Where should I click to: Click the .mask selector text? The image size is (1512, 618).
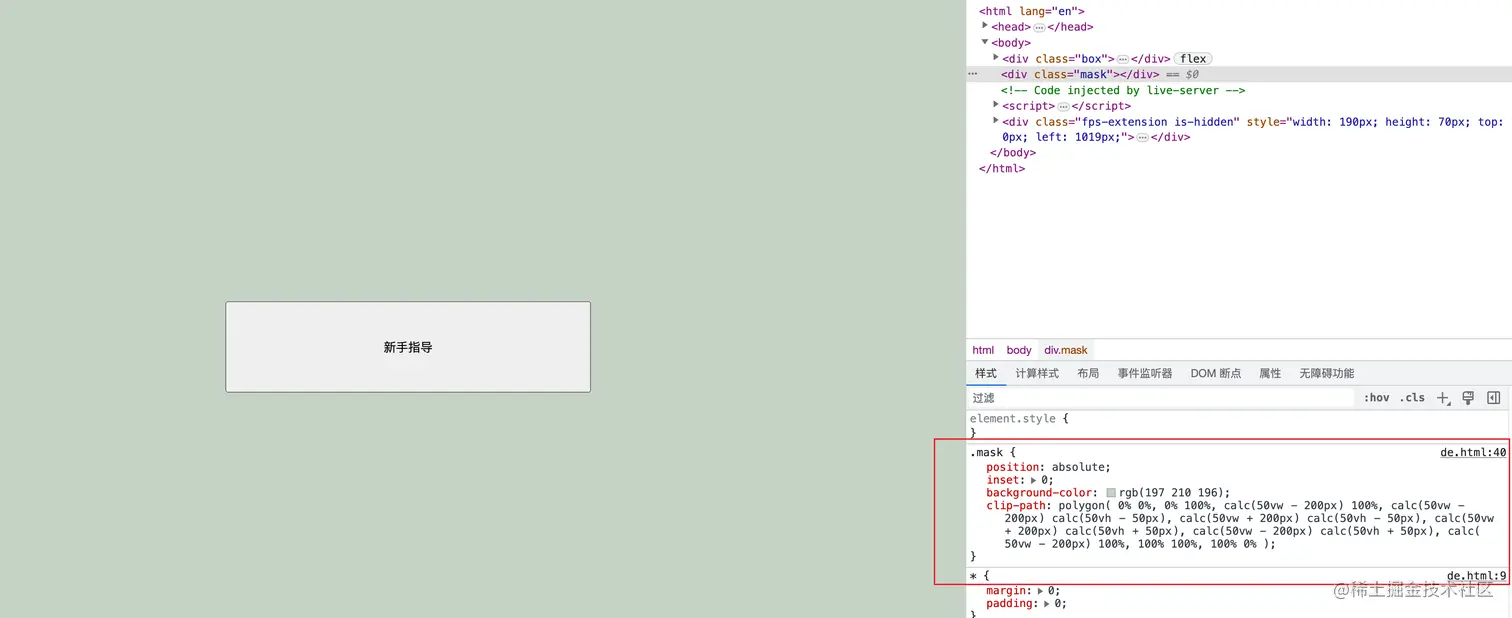pos(987,453)
